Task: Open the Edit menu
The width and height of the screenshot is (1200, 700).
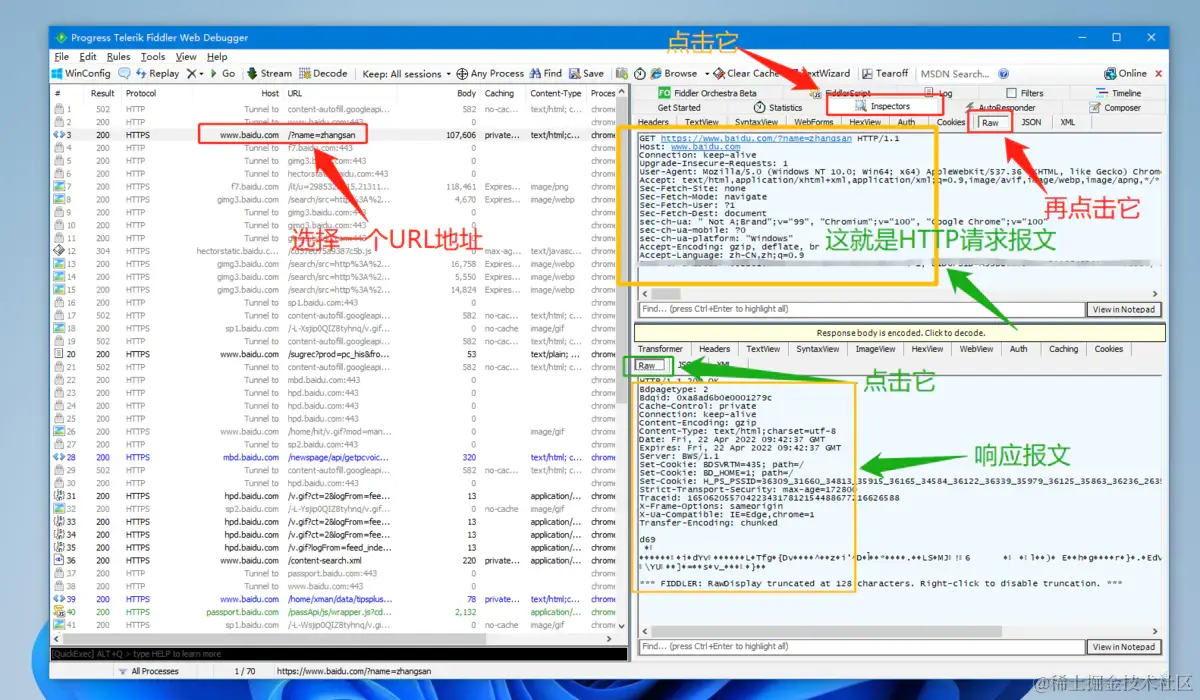Action: (88, 57)
